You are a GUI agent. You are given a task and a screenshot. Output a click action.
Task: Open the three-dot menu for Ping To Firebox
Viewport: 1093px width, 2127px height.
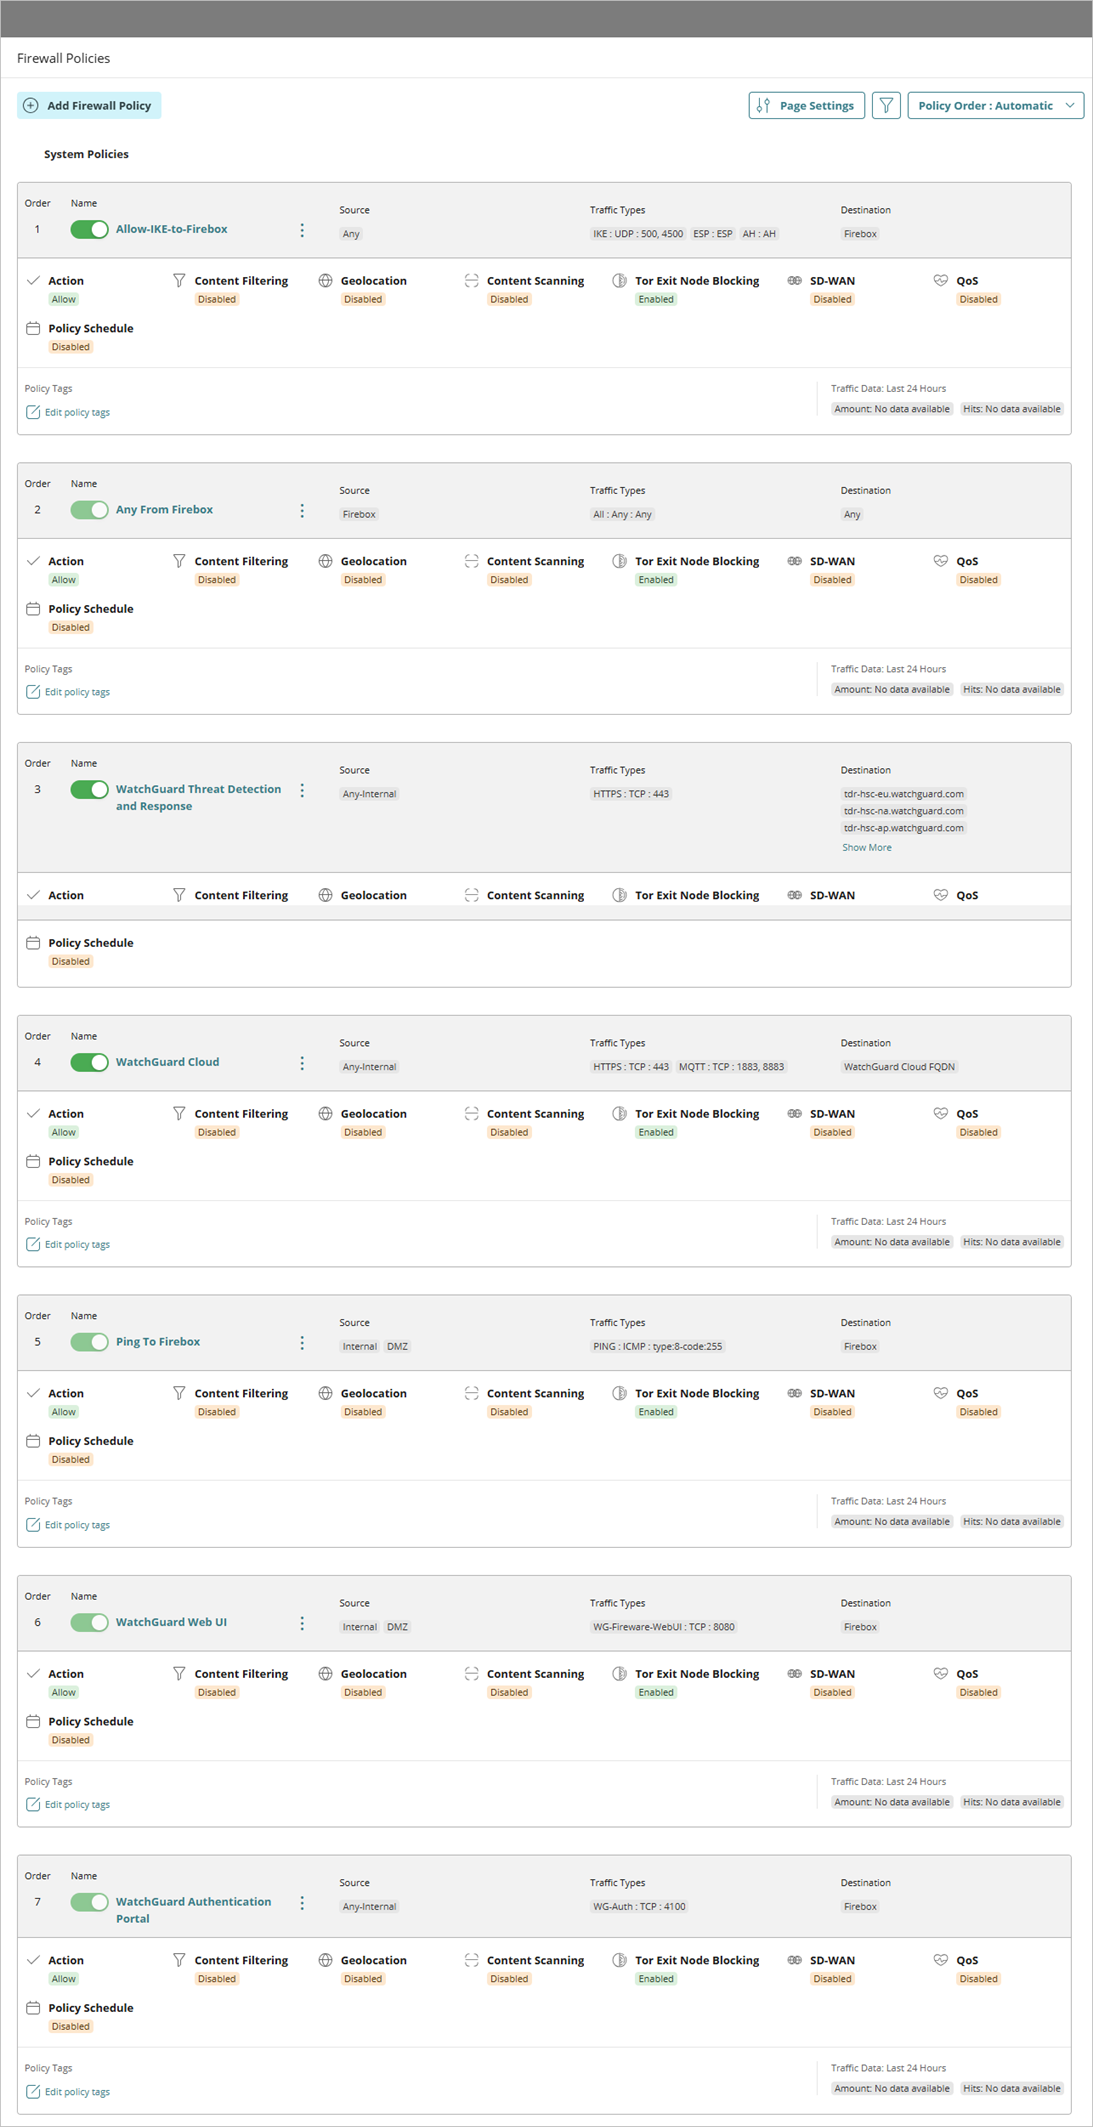[302, 1343]
